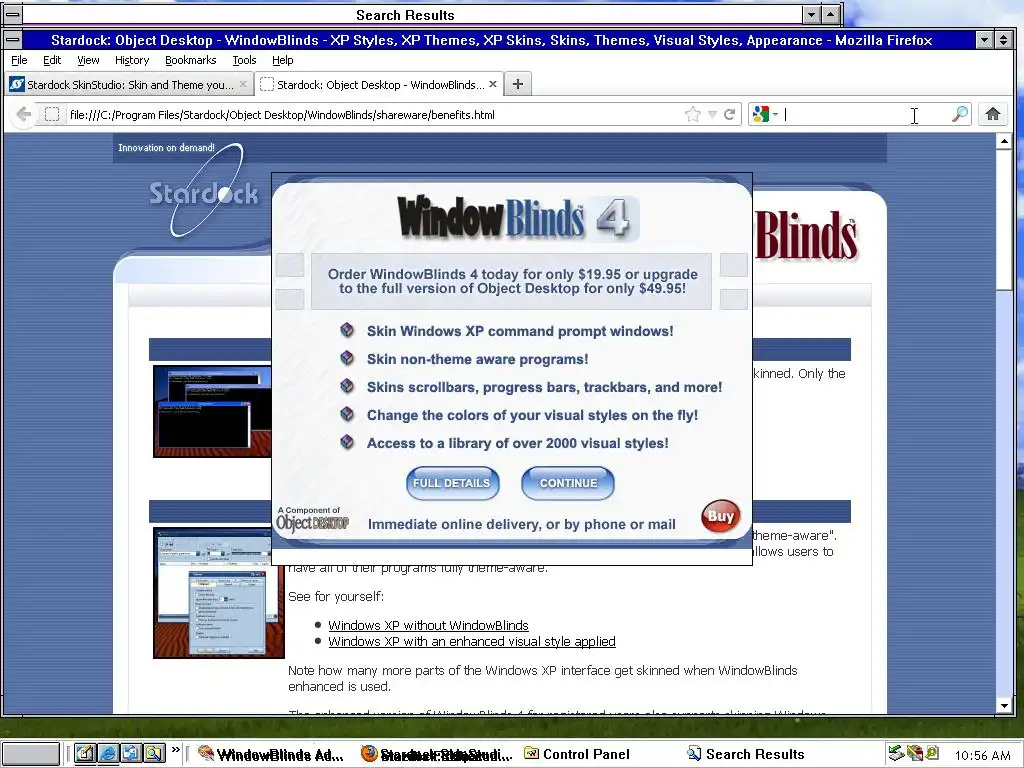This screenshot has width=1024, height=768.
Task: Close the Stardock Object Desktop WindowBlinds tab
Action: click(493, 84)
